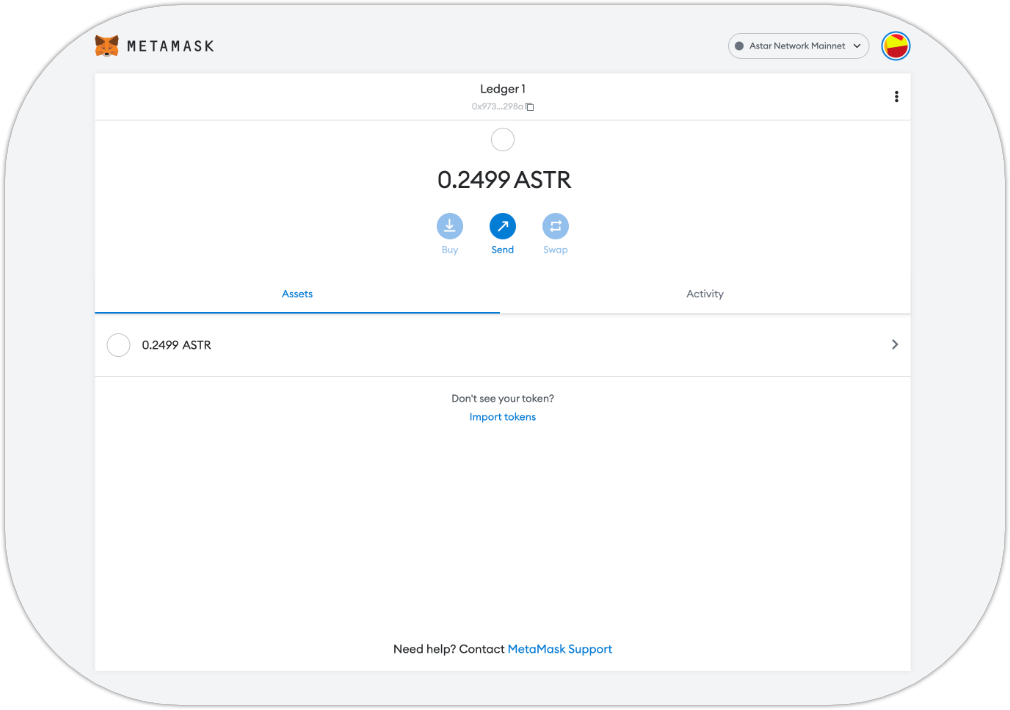The width and height of the screenshot is (1010, 710).
Task: Click the Buy download-arrow icon
Action: pyautogui.click(x=450, y=226)
